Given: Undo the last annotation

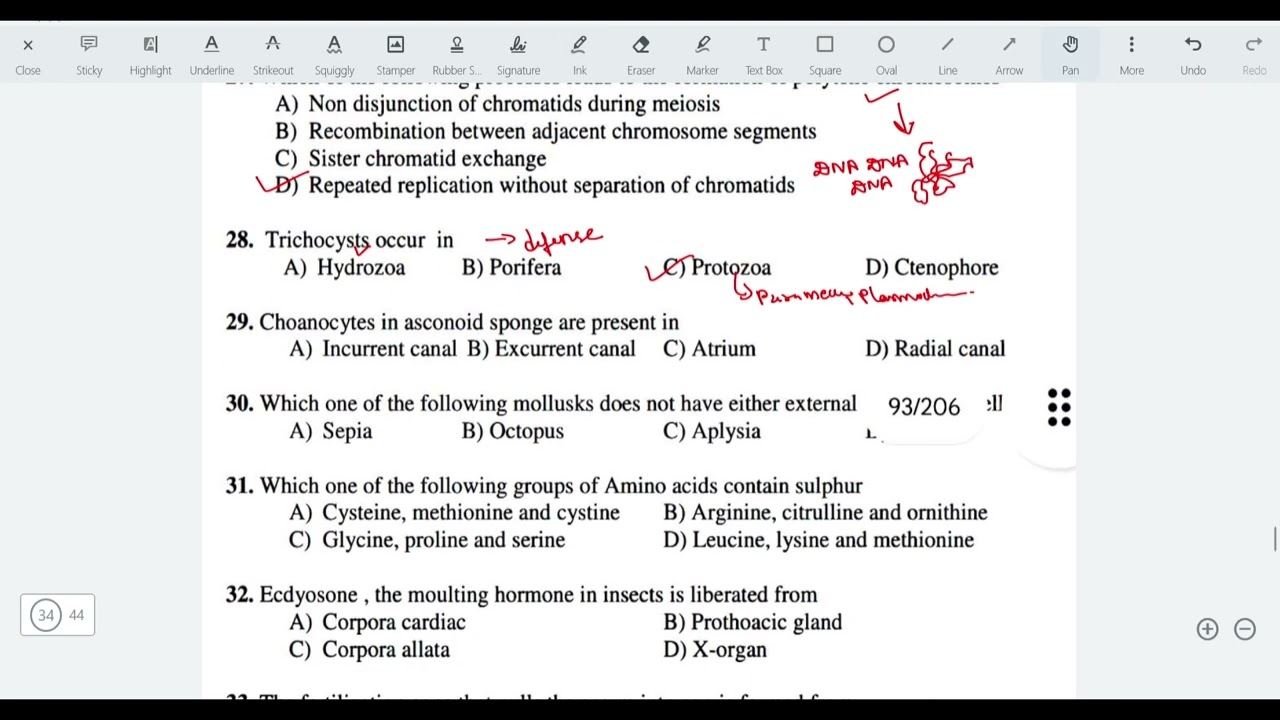Looking at the screenshot, I should coord(1193,55).
